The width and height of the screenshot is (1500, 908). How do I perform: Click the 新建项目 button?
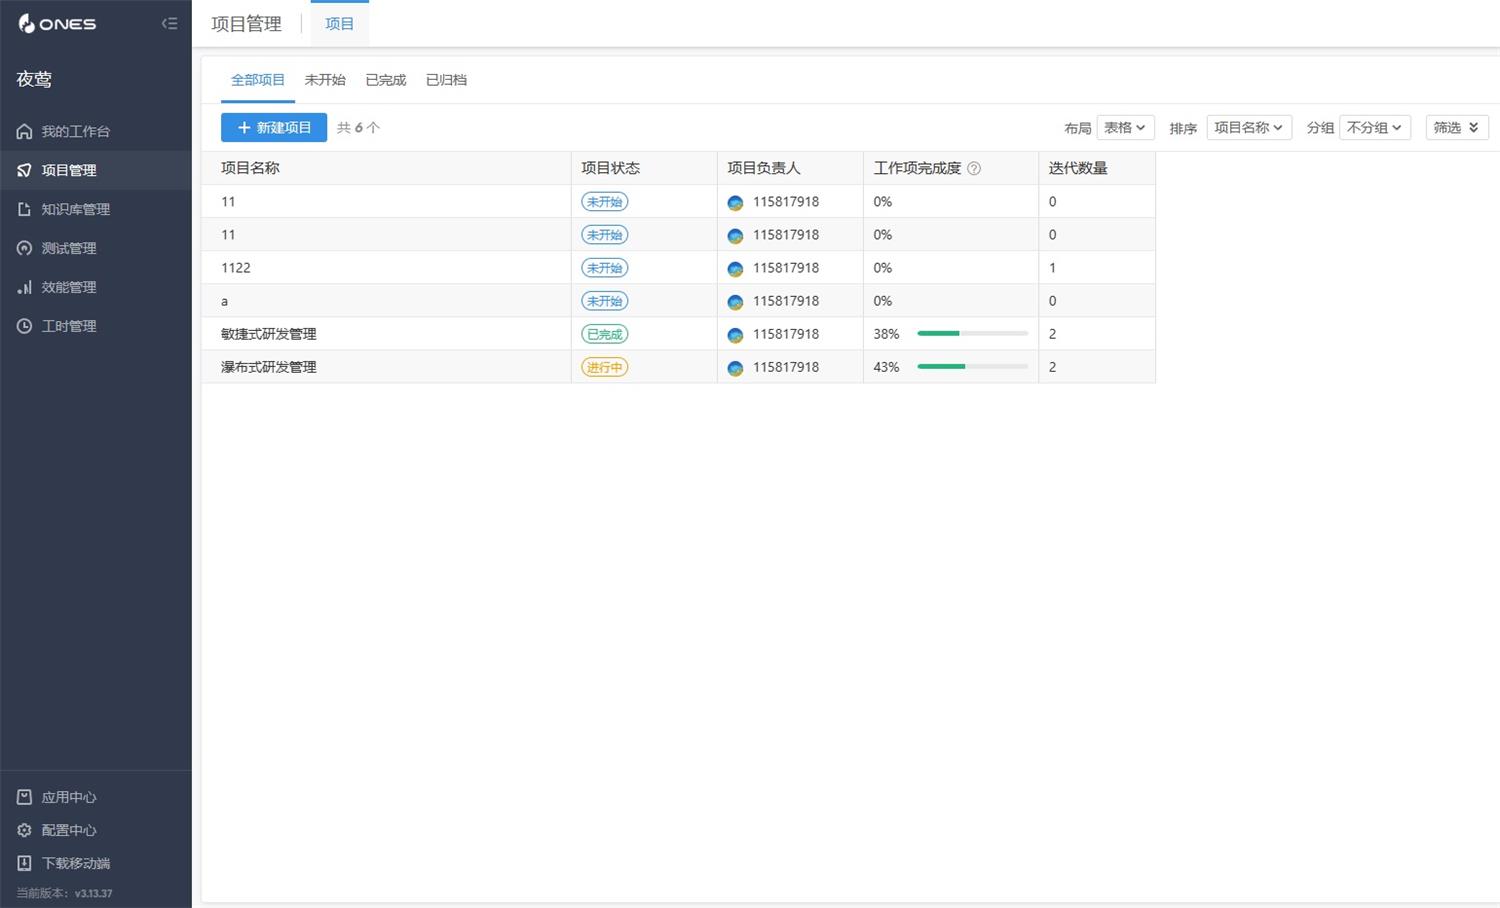click(x=274, y=128)
